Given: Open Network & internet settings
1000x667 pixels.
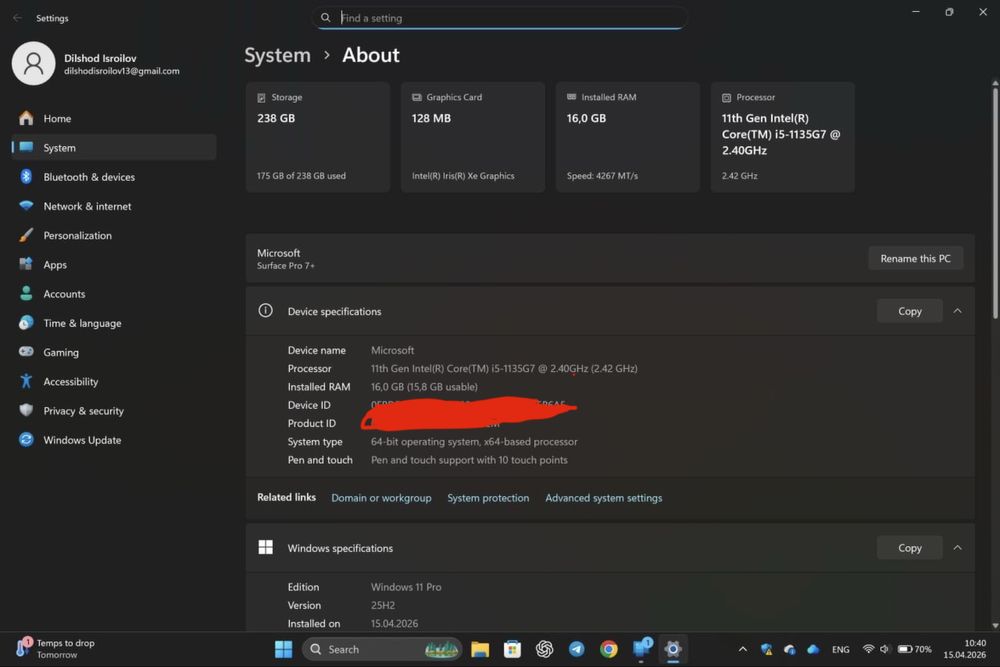Looking at the screenshot, I should (114, 206).
